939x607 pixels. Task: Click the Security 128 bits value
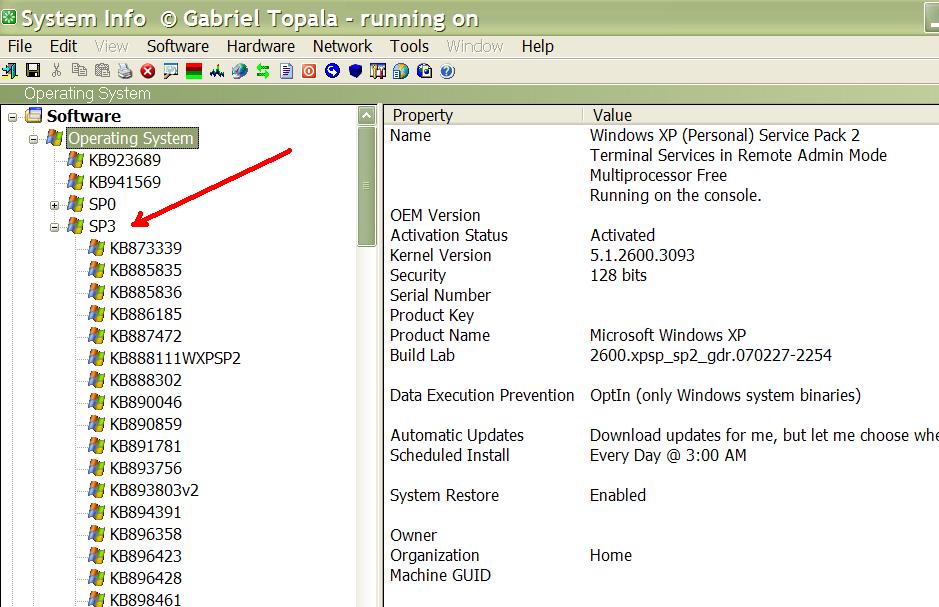click(618, 275)
